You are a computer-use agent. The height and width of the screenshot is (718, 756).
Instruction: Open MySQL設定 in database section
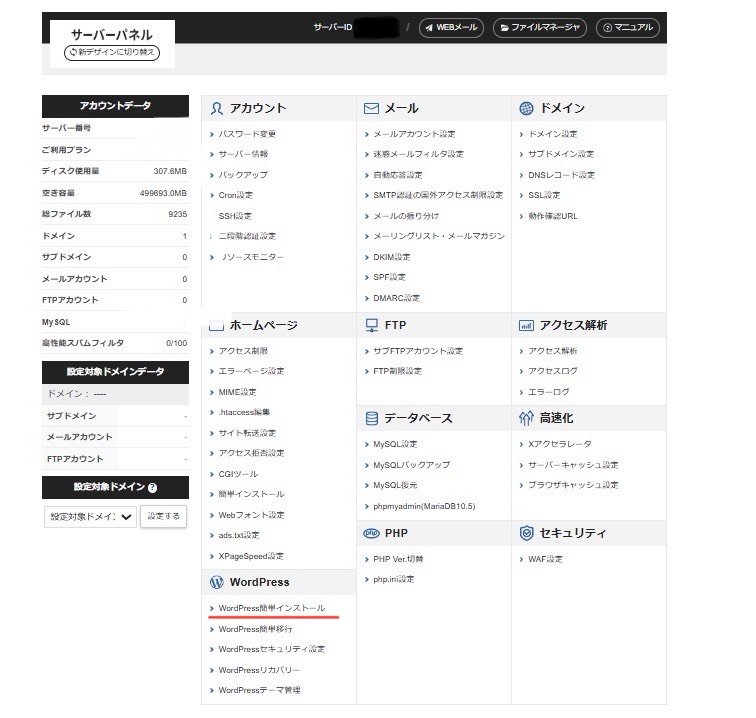pos(394,444)
